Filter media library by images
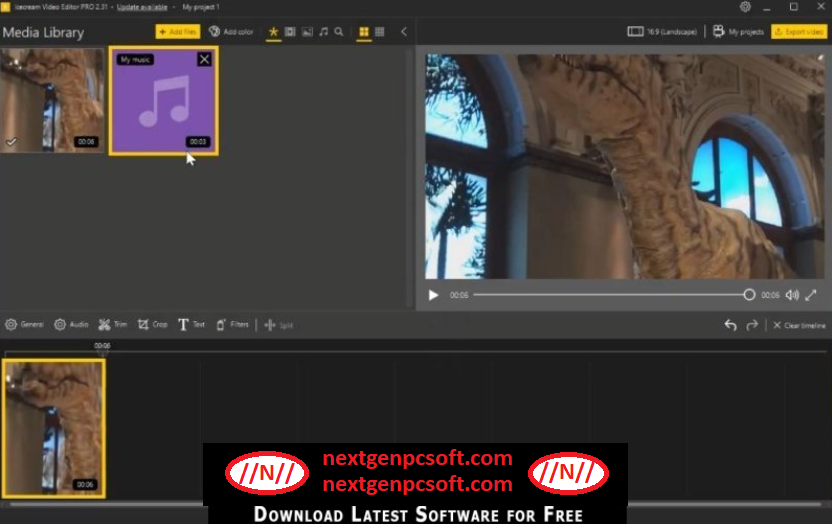The width and height of the screenshot is (832, 524). [x=307, y=32]
